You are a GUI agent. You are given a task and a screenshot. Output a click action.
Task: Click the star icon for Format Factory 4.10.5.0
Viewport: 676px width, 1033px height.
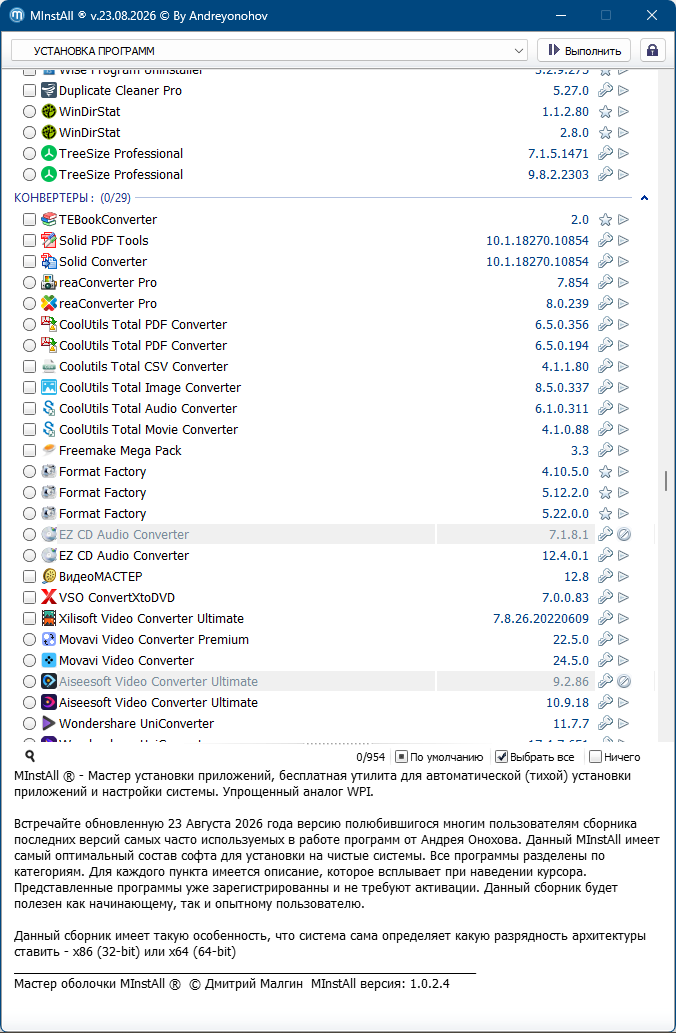(x=605, y=472)
